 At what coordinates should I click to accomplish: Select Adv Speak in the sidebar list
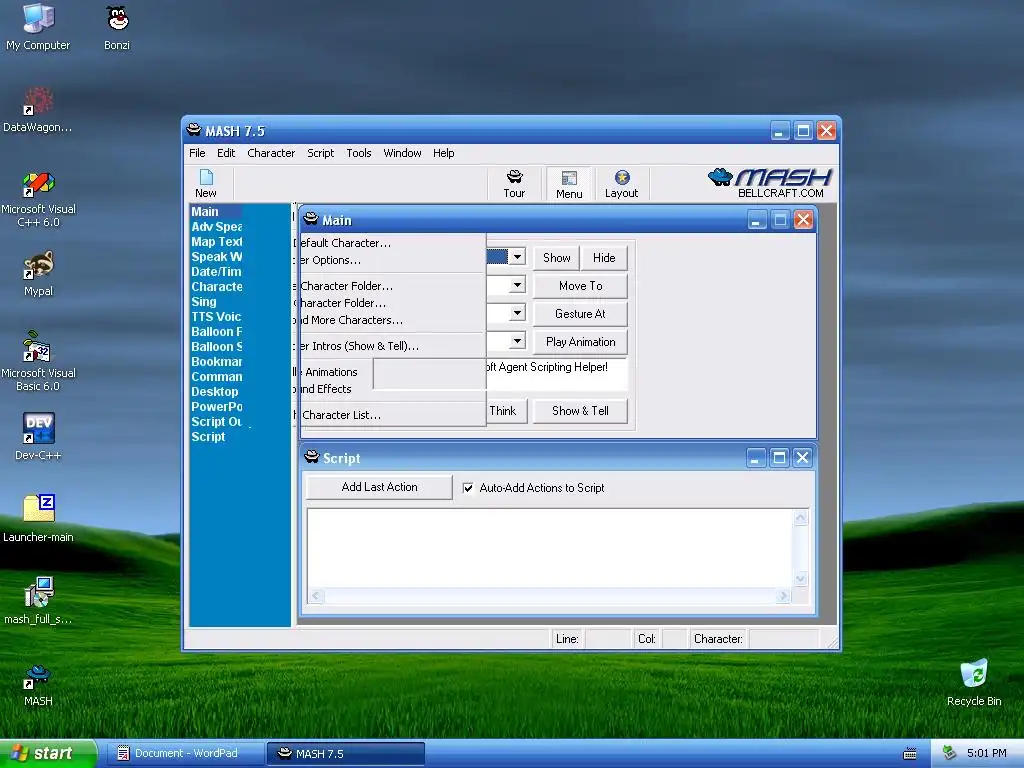(x=216, y=227)
